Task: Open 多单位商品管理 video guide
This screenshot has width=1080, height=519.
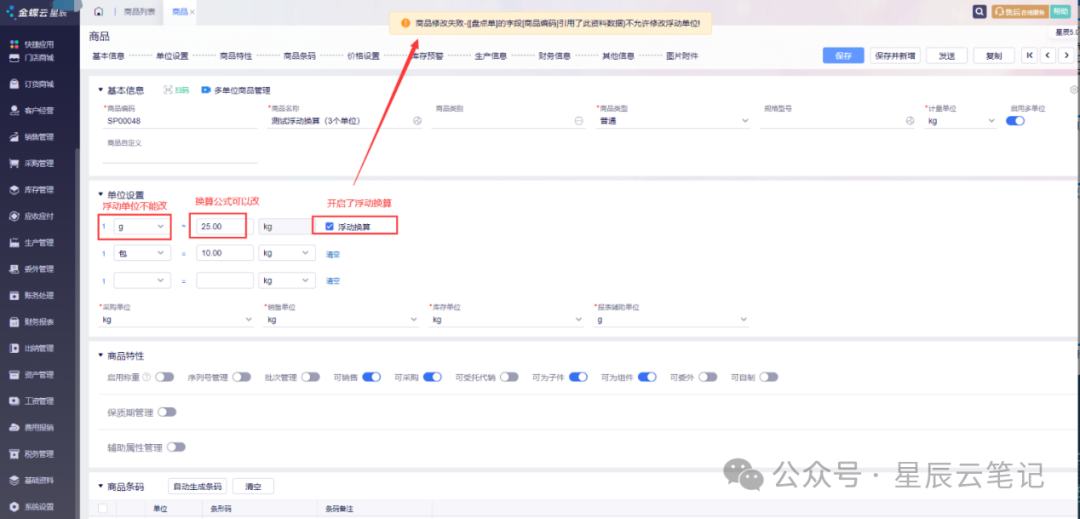Action: (236, 90)
